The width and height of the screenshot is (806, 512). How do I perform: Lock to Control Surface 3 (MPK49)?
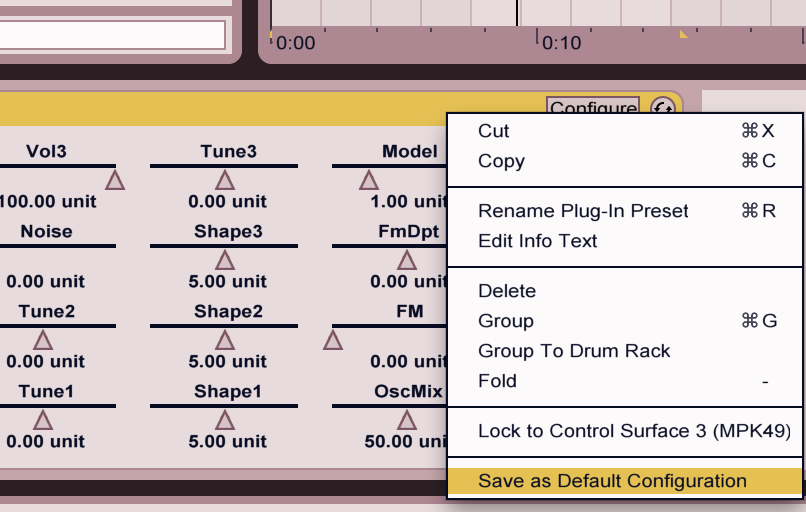[634, 431]
